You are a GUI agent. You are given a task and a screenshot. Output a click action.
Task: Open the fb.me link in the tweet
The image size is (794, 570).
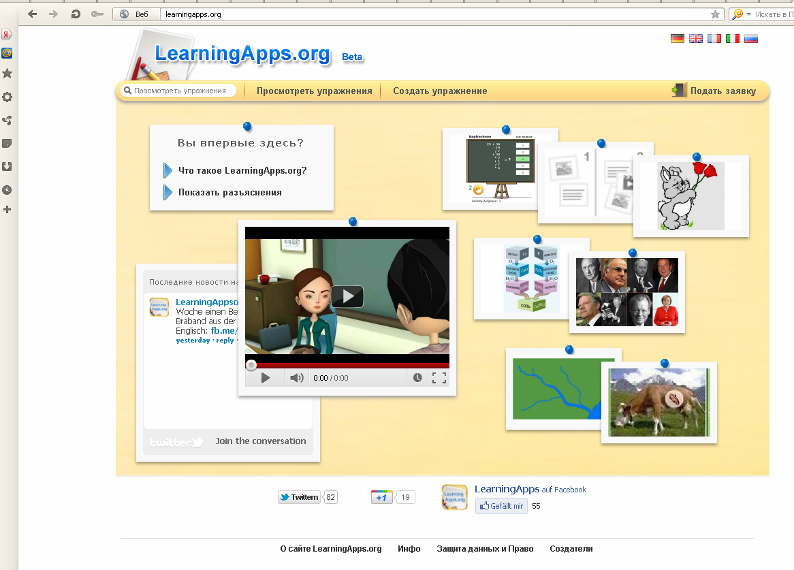coord(224,331)
